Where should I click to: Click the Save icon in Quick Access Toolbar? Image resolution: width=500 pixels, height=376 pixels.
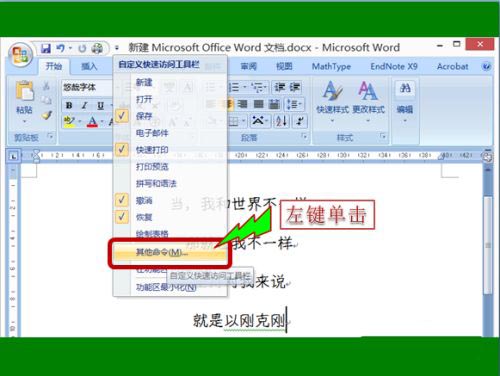point(46,49)
